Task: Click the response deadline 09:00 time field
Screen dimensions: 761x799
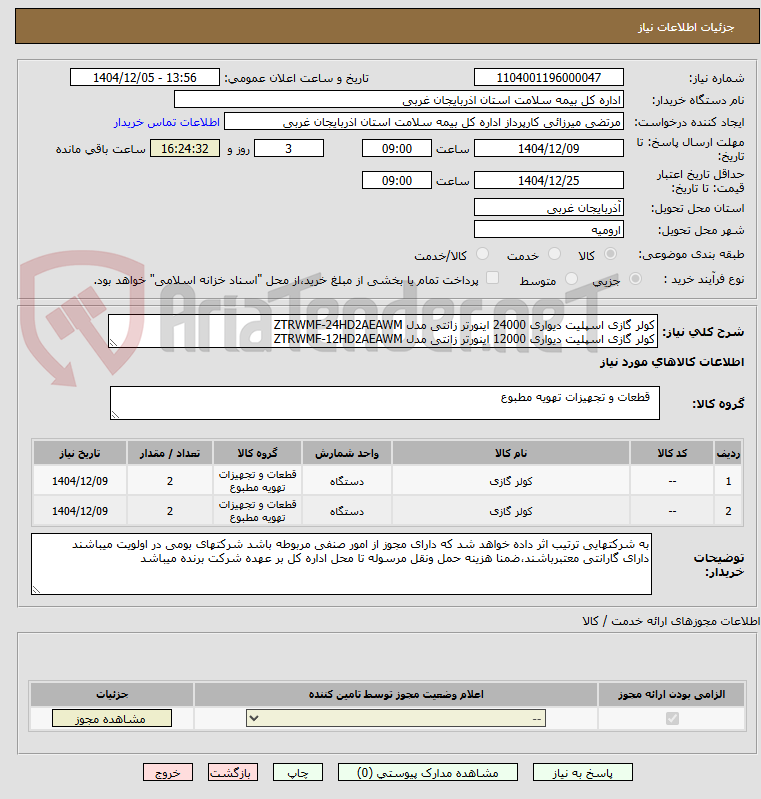Action: [397, 148]
